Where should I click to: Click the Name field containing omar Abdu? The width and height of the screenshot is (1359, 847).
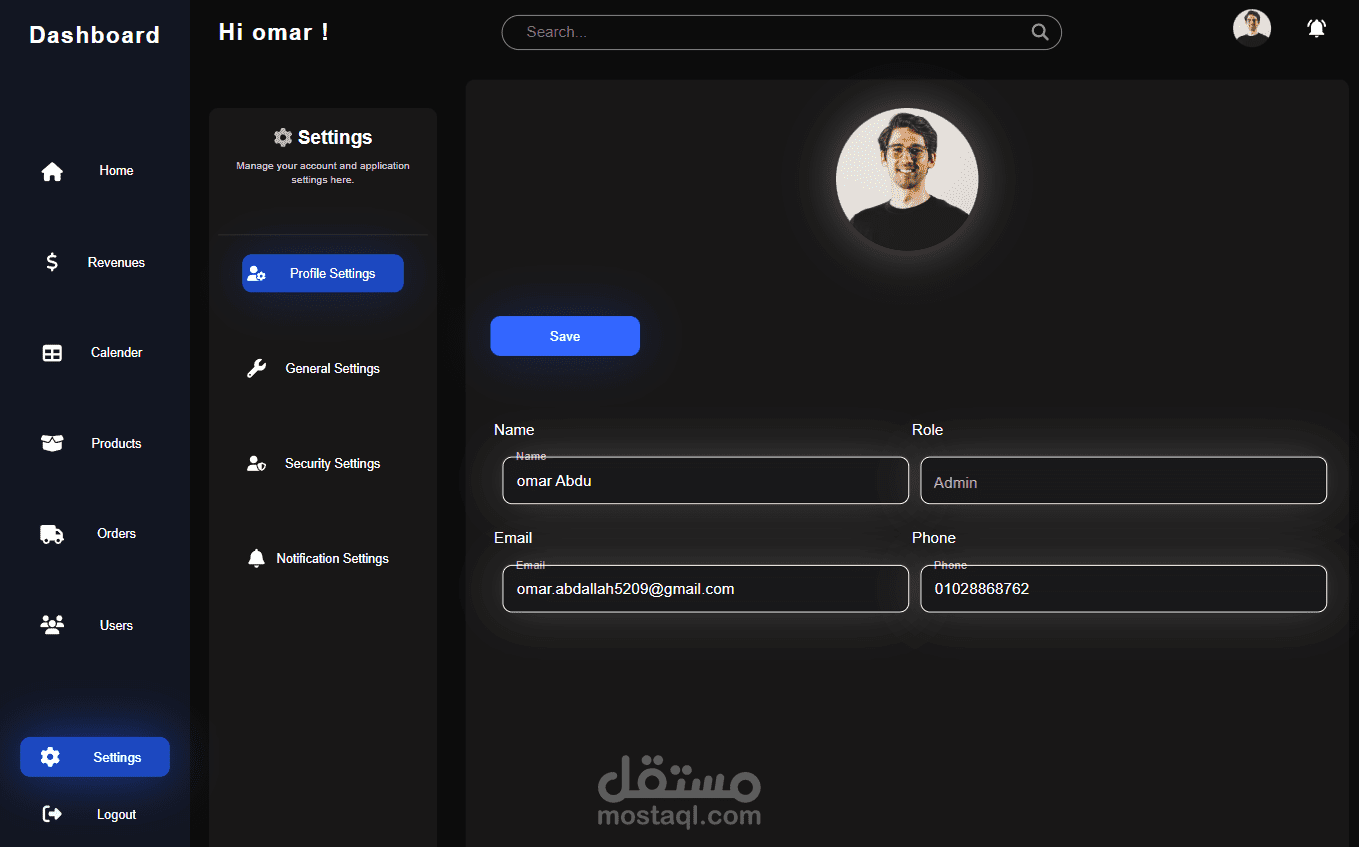[x=706, y=480]
